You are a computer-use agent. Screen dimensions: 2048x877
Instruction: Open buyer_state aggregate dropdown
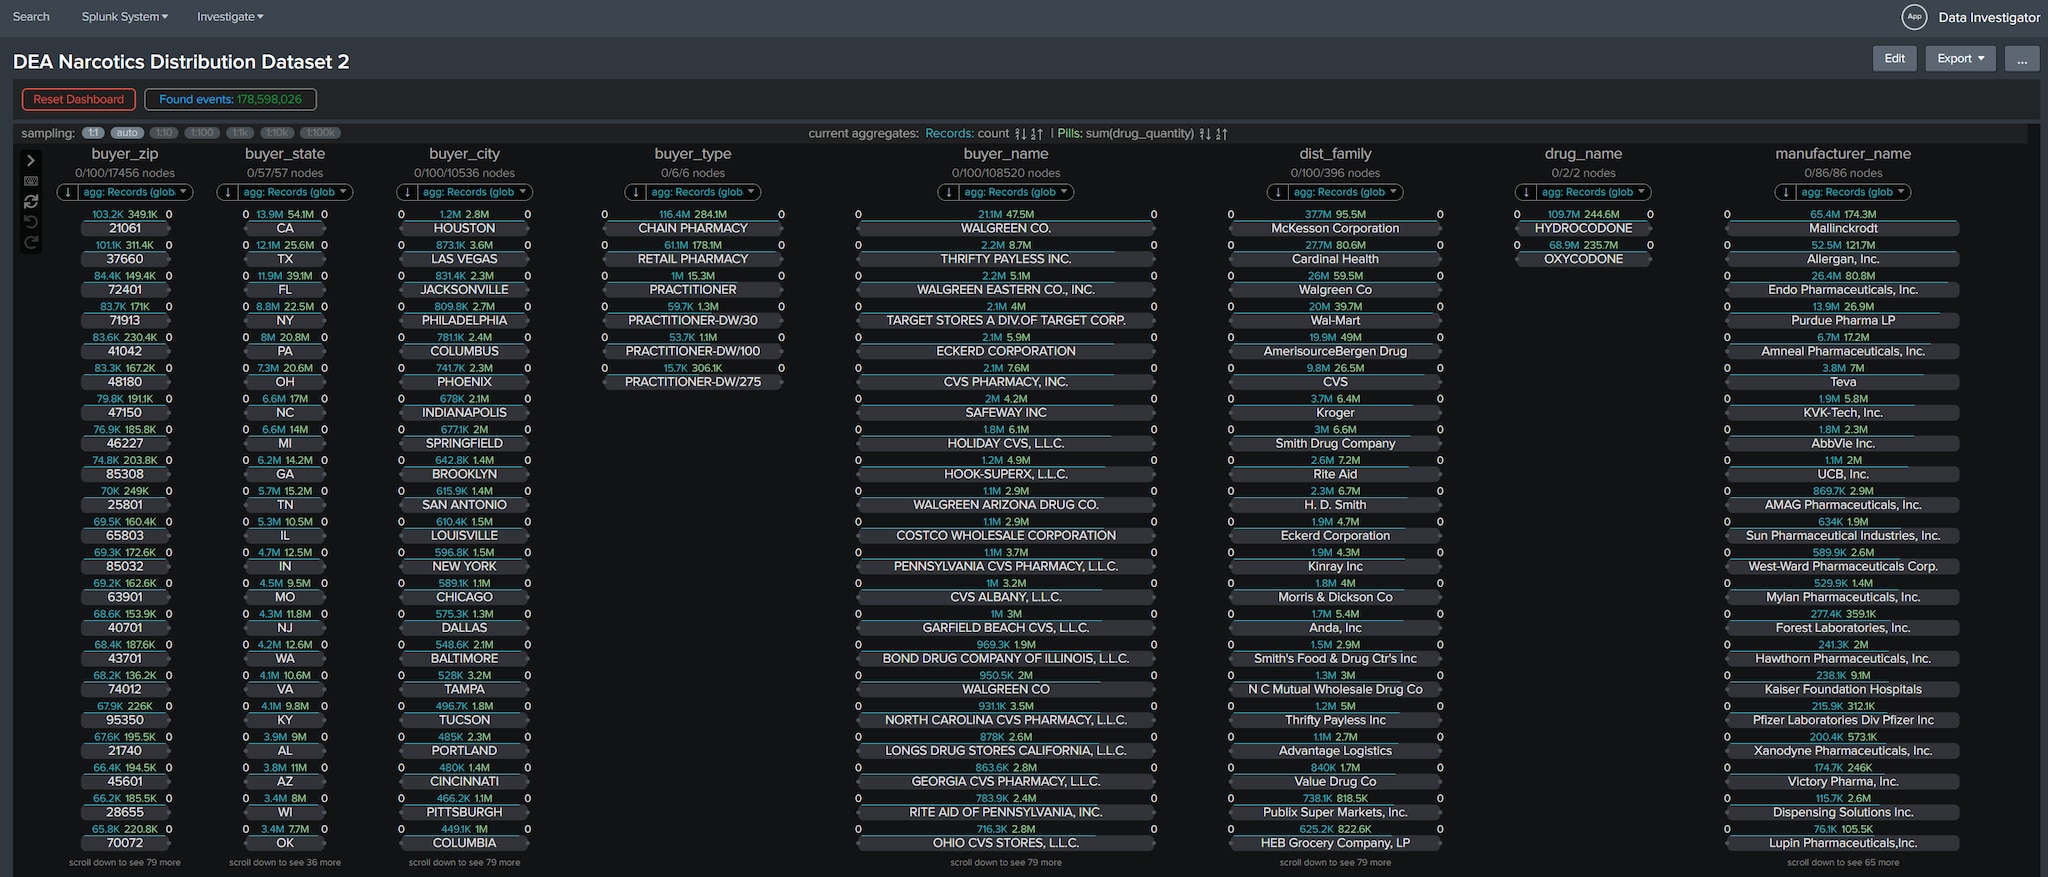coord(295,192)
